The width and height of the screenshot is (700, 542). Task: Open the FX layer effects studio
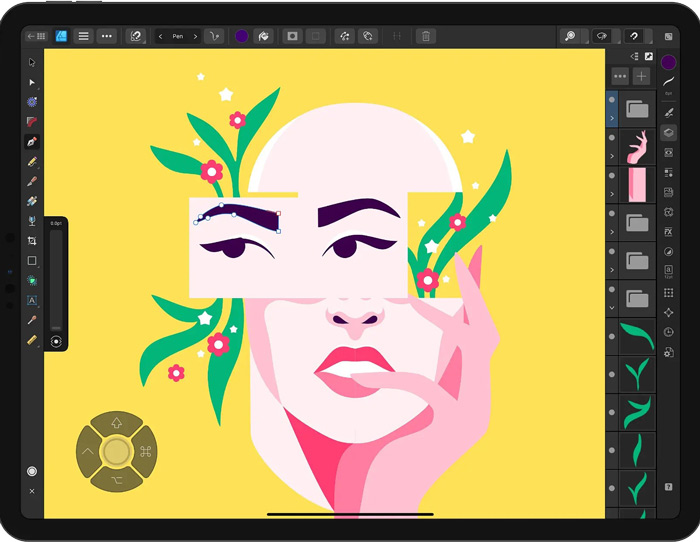pyautogui.click(x=668, y=232)
